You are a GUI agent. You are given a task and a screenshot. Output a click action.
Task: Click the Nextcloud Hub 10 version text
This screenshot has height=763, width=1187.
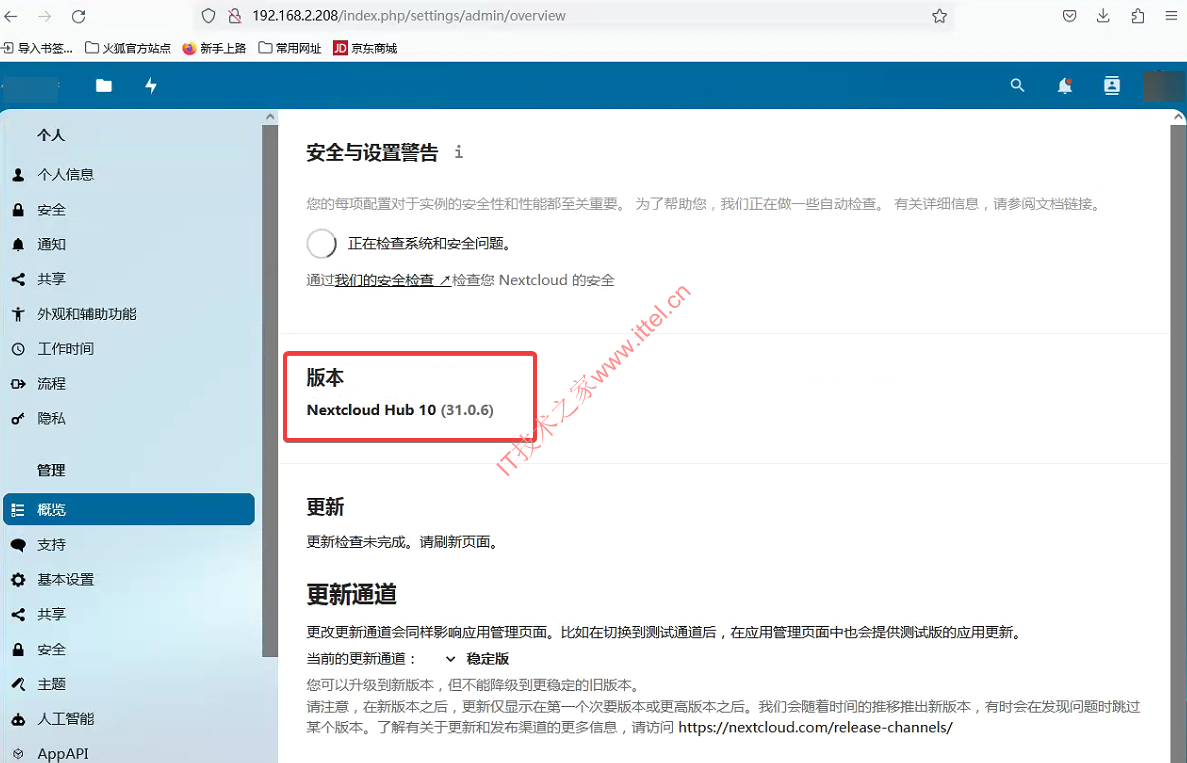point(400,410)
